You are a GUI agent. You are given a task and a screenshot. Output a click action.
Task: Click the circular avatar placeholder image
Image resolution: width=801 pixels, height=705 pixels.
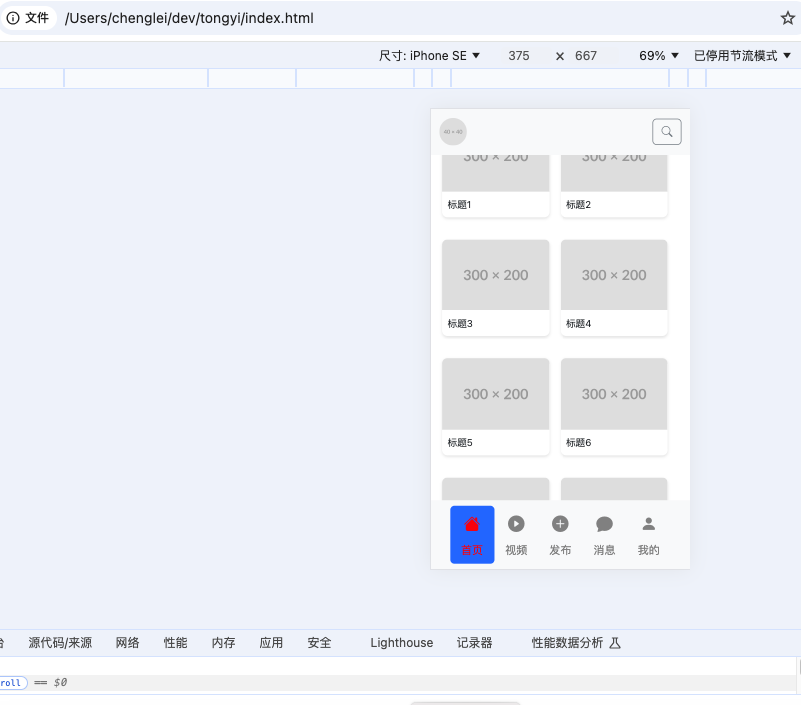453,132
